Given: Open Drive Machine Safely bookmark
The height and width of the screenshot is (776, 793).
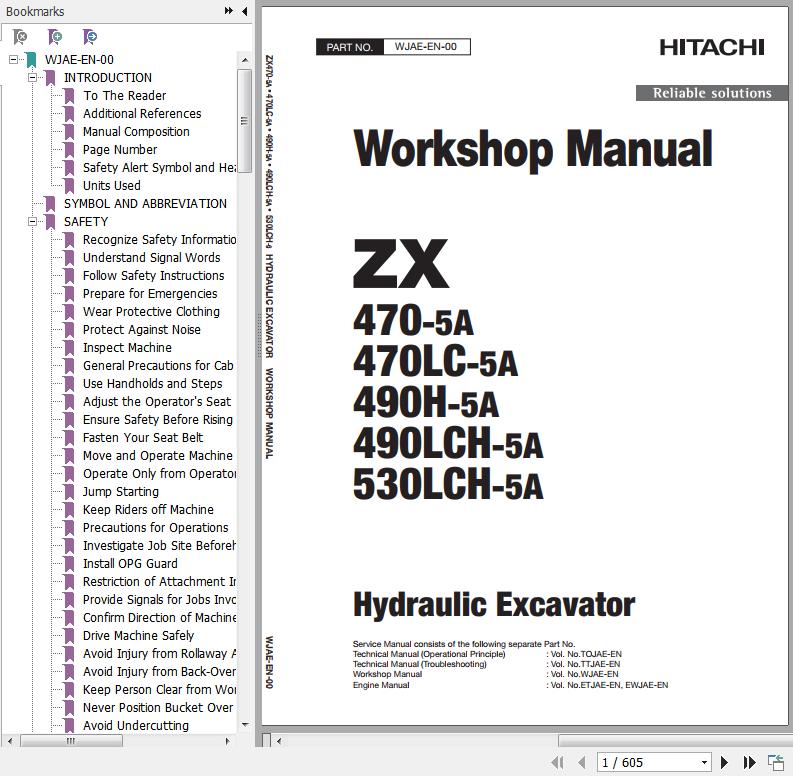Looking at the screenshot, I should [x=139, y=636].
